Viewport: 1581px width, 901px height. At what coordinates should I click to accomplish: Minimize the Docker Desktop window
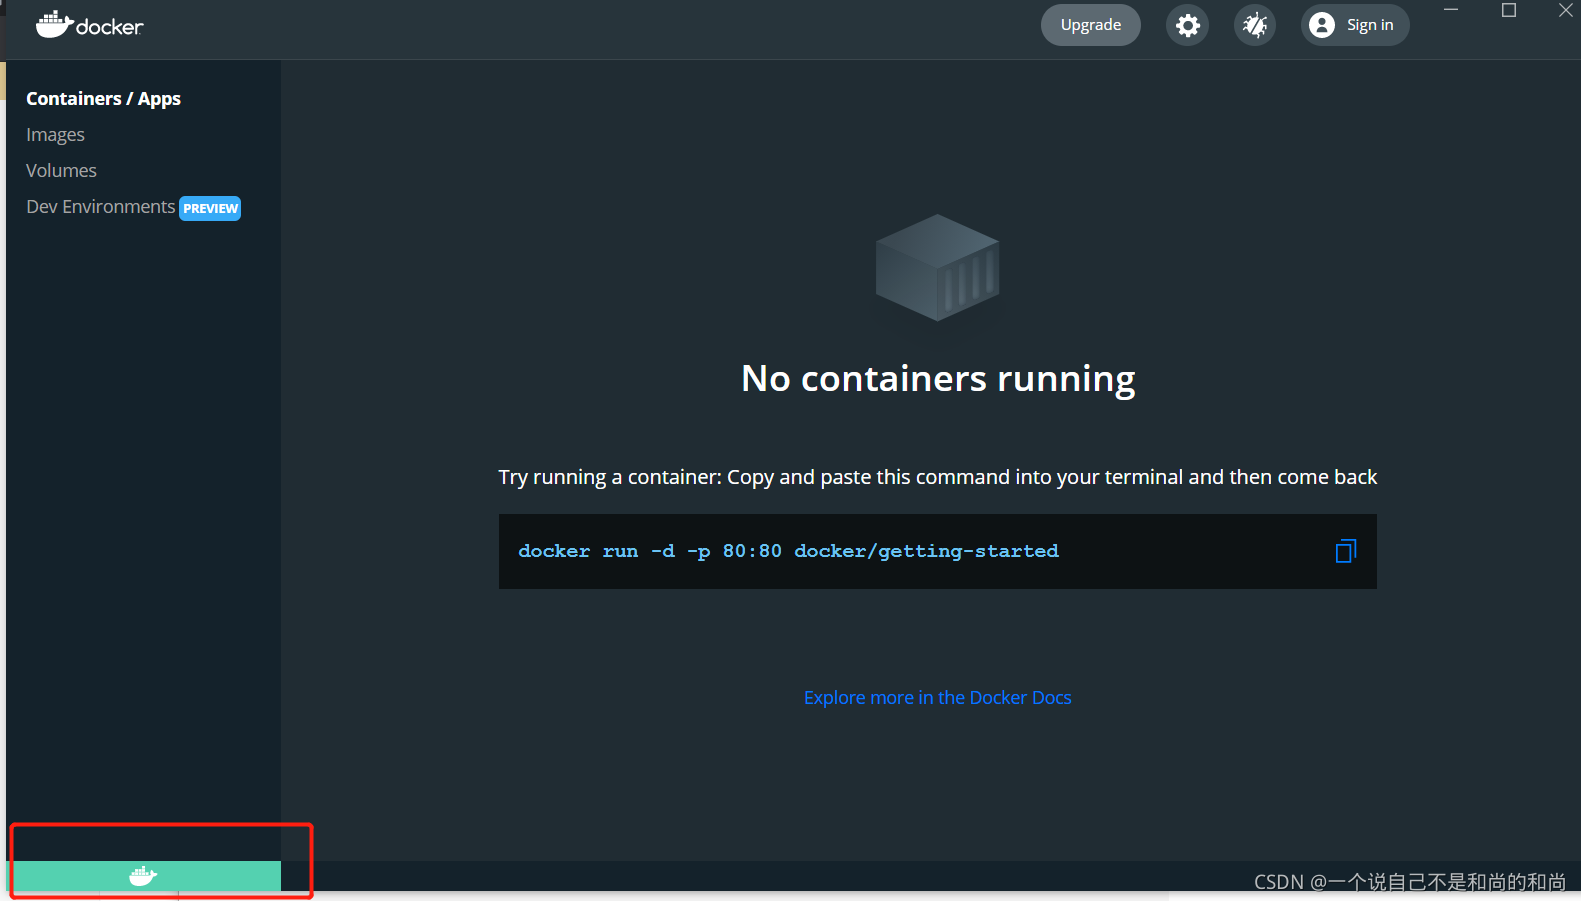(x=1451, y=10)
